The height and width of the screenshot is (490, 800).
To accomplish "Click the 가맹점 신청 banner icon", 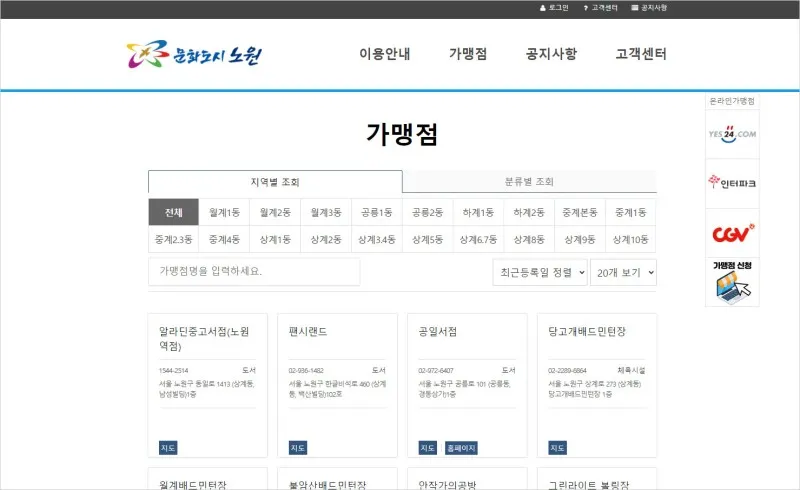I will point(732,283).
